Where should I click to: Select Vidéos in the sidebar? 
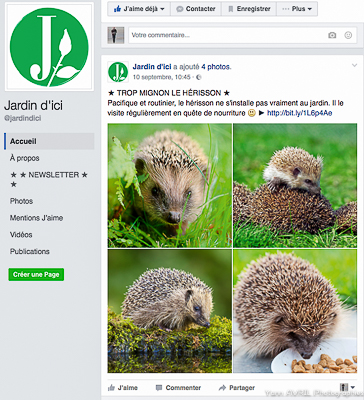pyautogui.click(x=21, y=235)
